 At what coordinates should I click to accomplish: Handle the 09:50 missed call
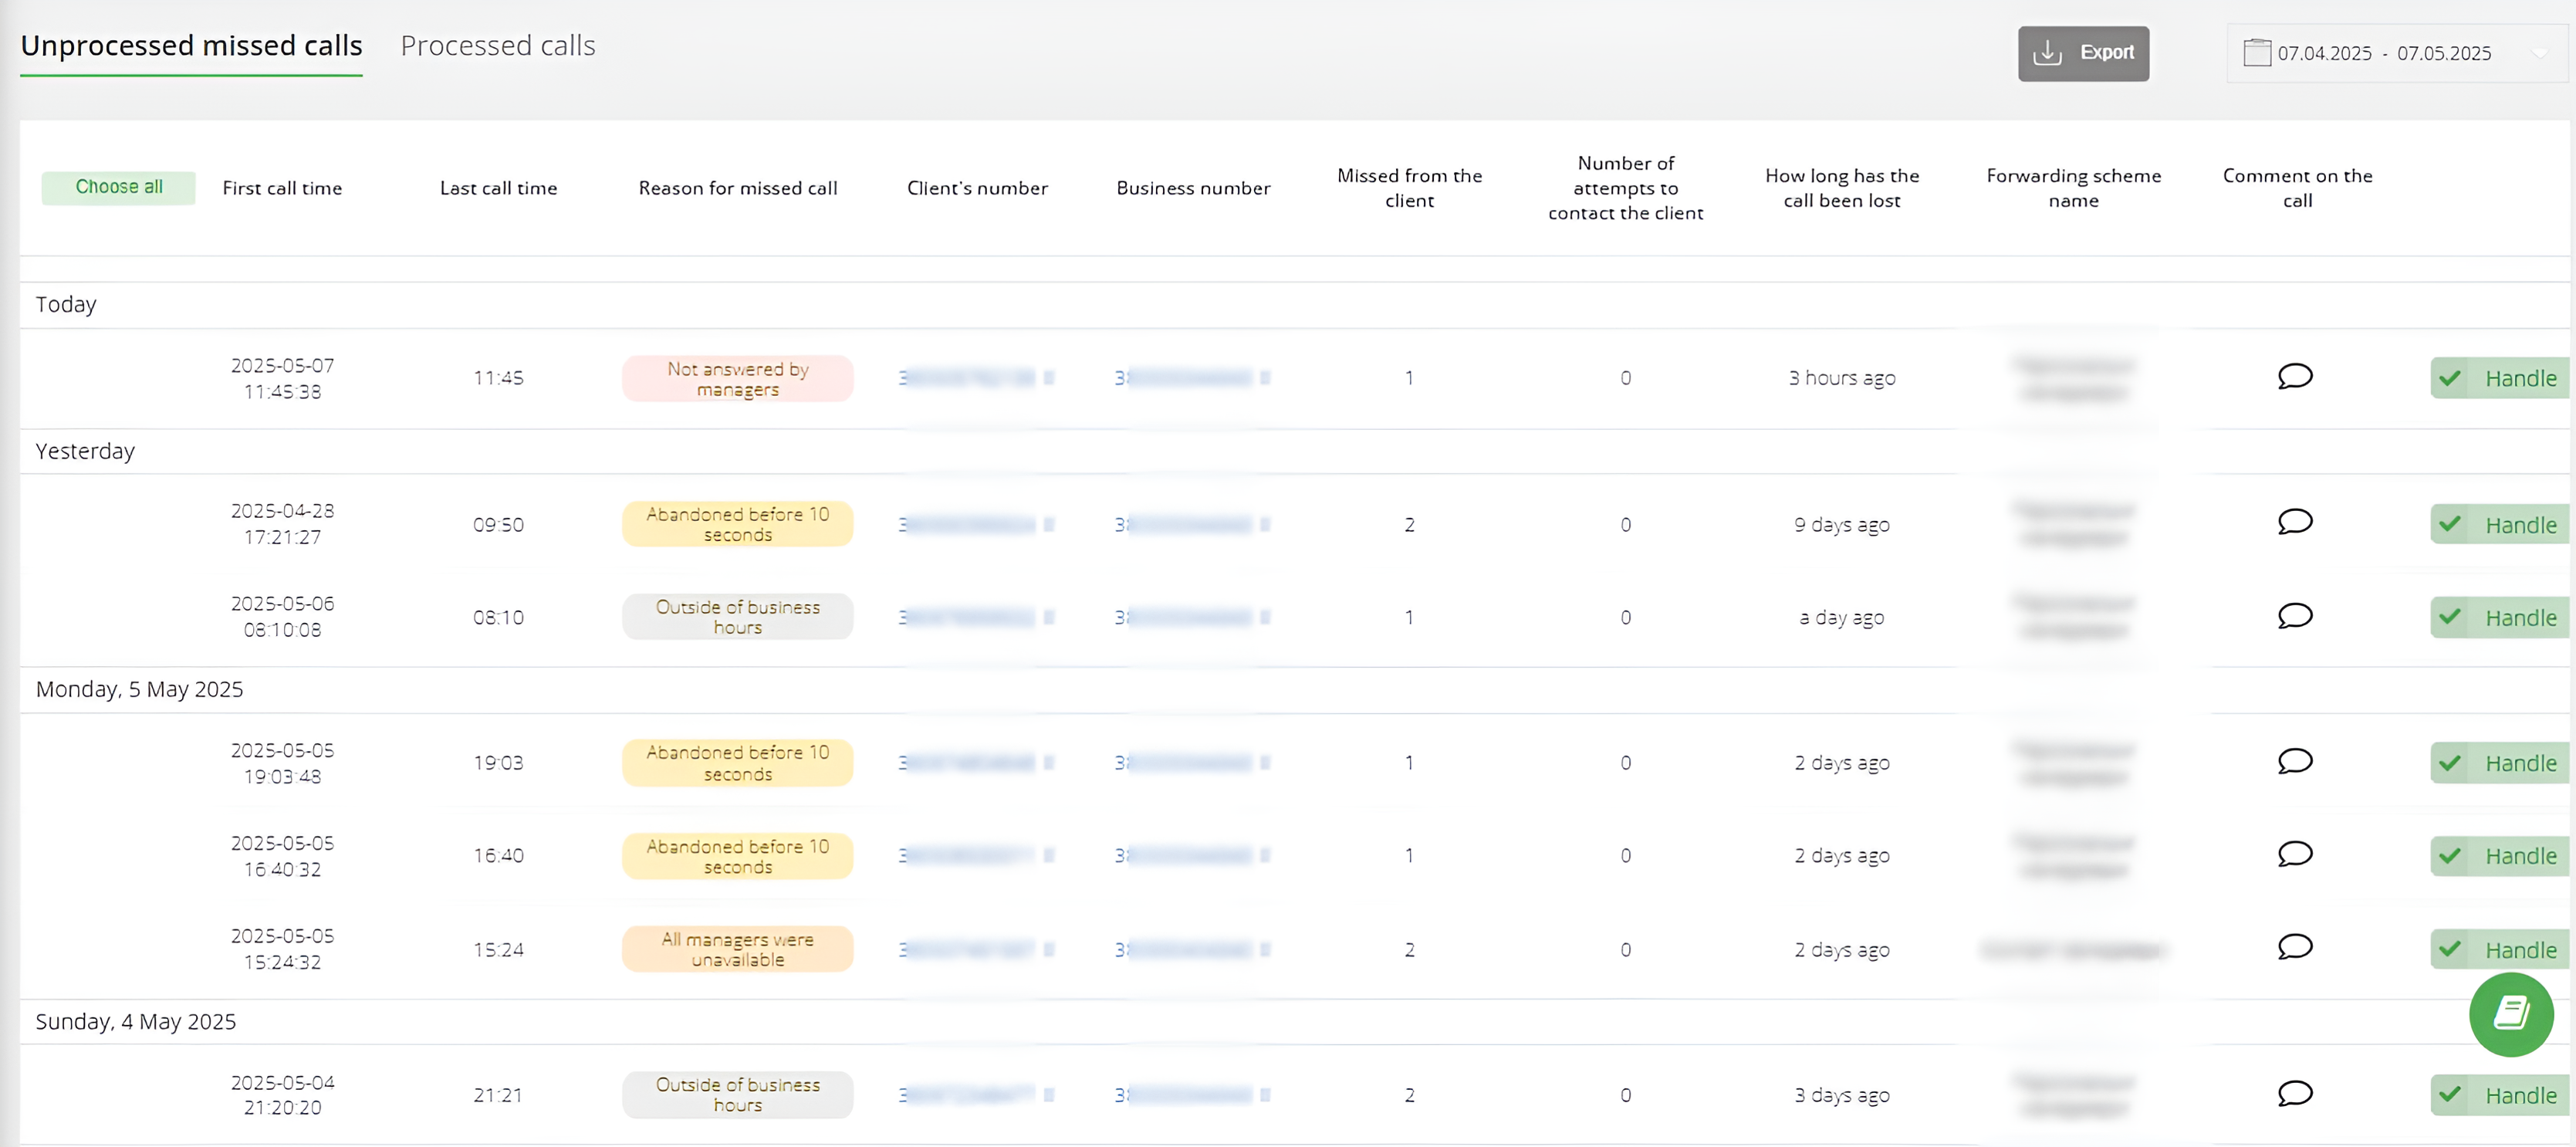2502,525
